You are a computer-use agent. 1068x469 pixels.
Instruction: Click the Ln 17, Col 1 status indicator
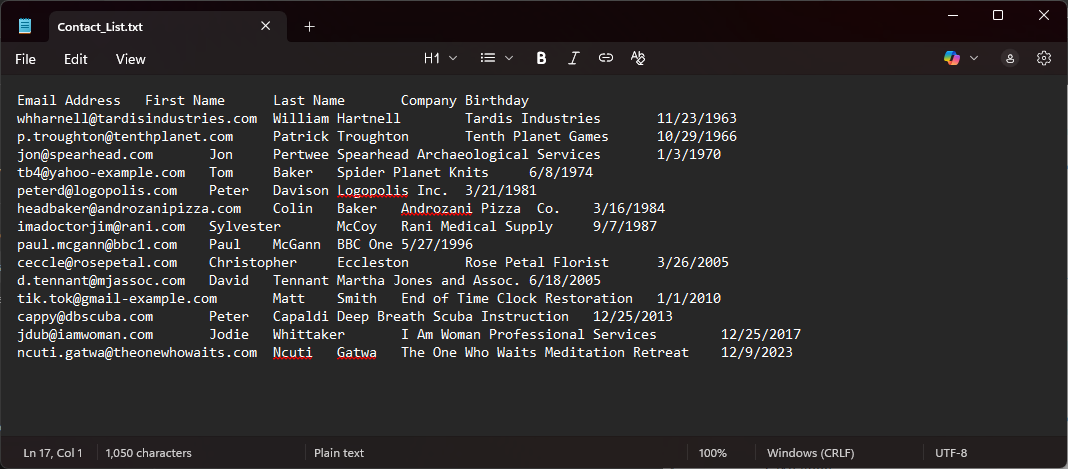(53, 453)
